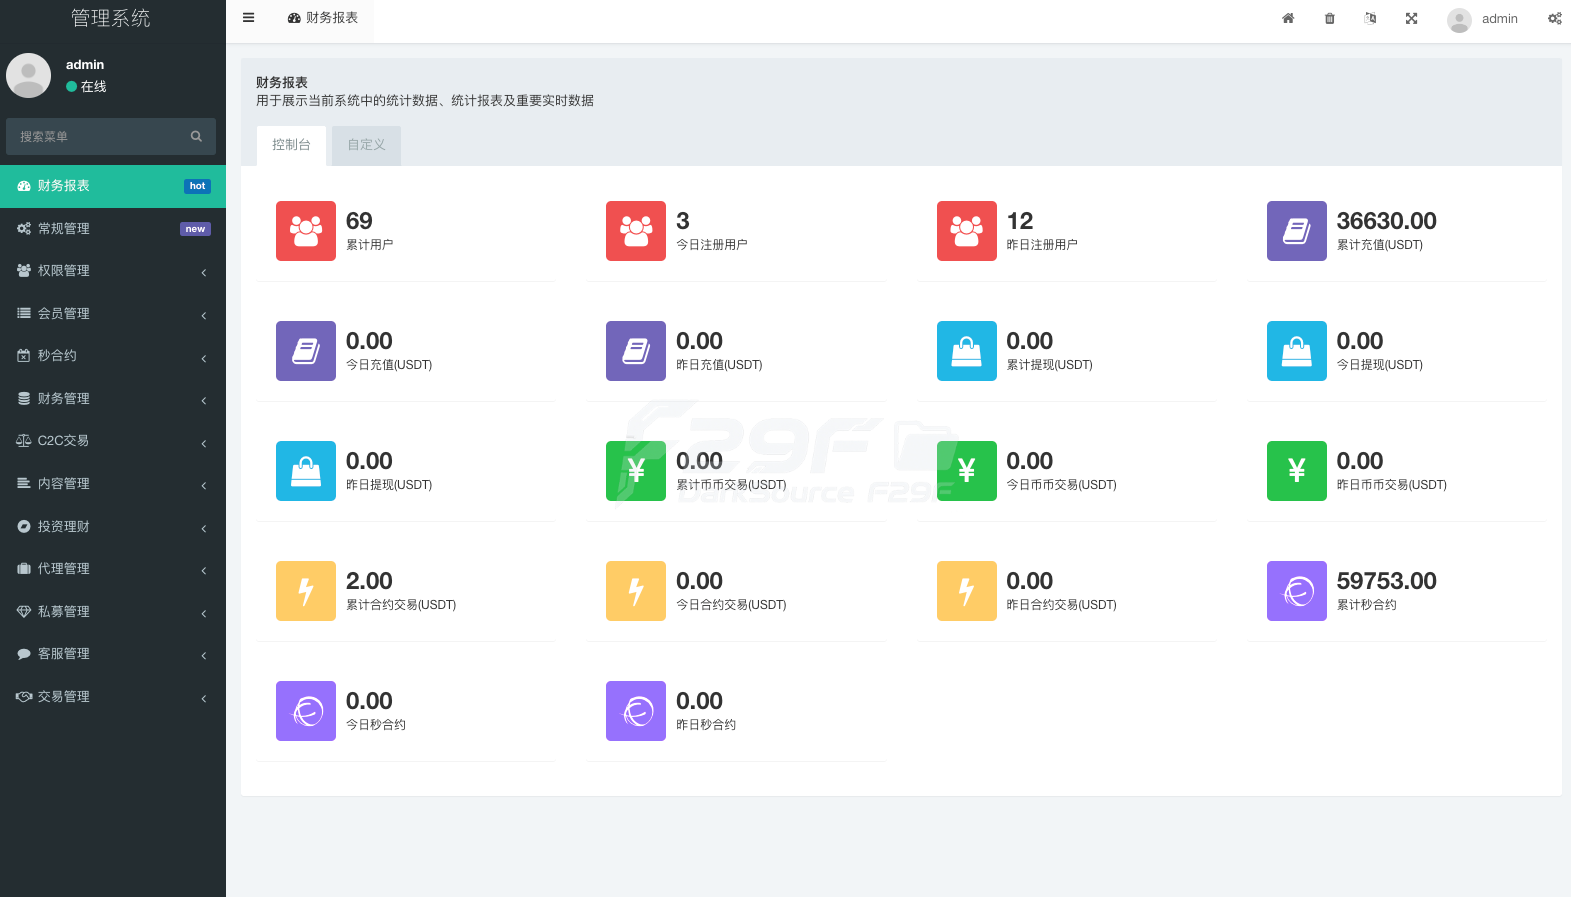Open the admin user menu top-right
1571x897 pixels.
pos(1483,19)
